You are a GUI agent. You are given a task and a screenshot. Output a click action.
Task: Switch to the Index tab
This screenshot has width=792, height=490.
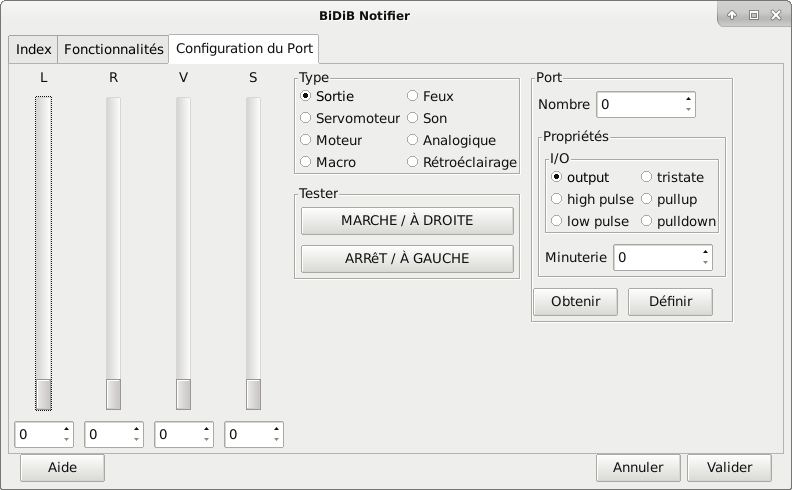tap(34, 49)
